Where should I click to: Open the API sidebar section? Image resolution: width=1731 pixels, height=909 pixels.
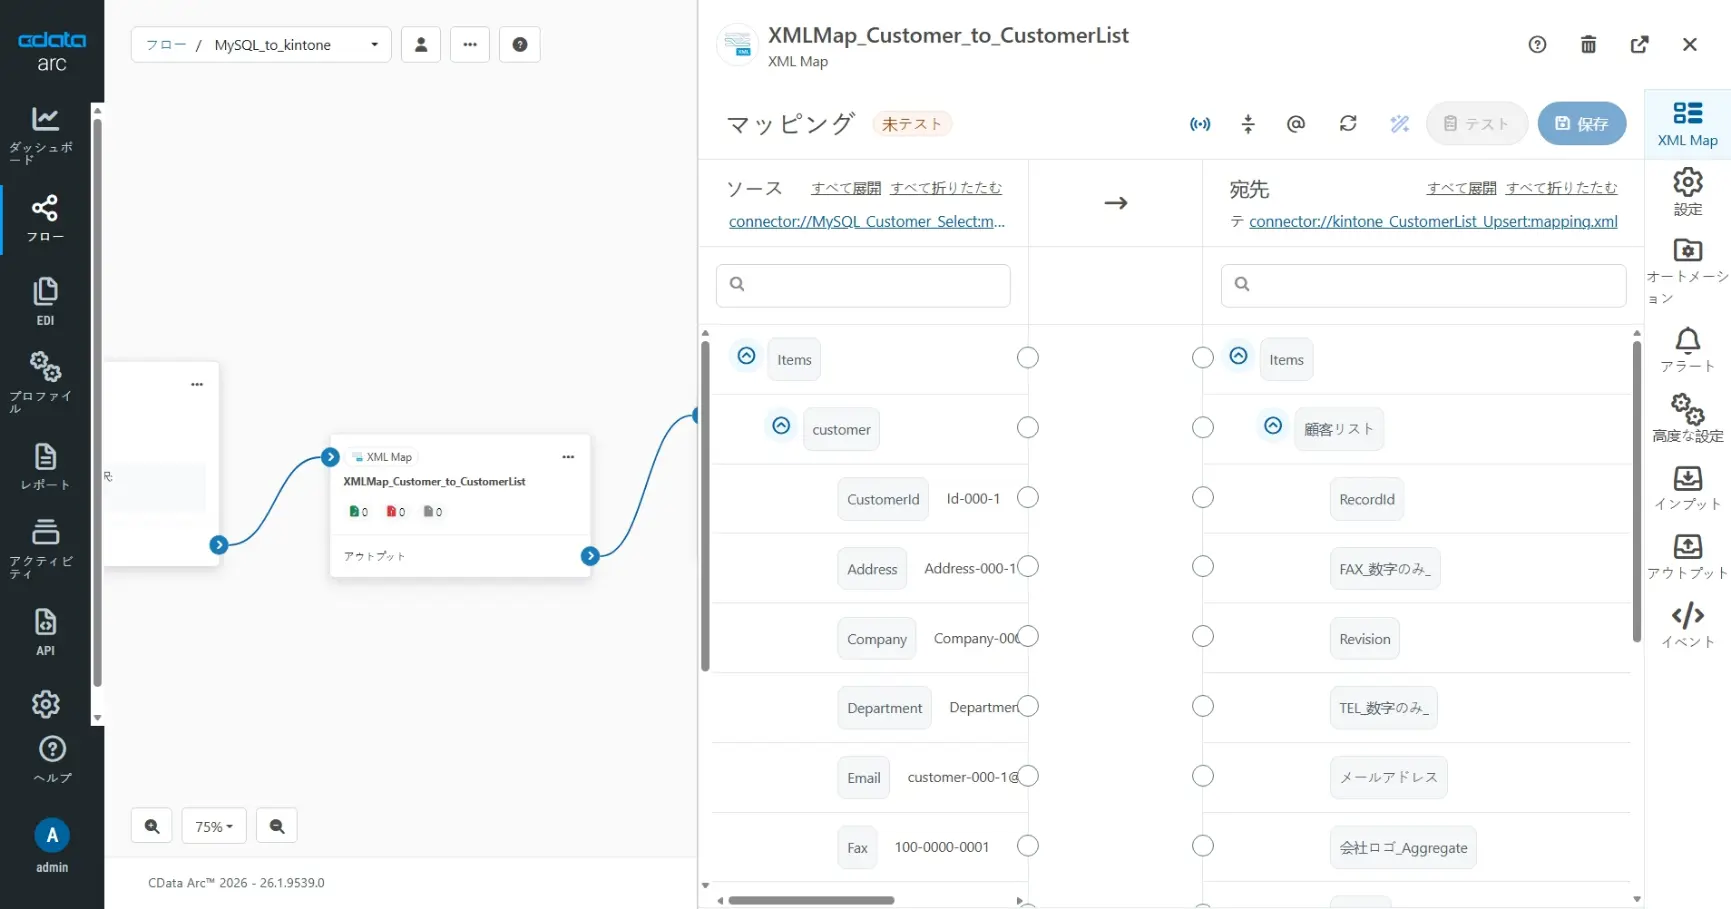click(x=45, y=631)
